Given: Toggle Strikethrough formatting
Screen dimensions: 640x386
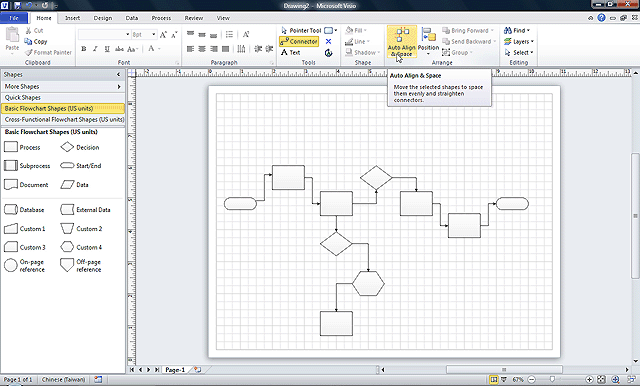Looking at the screenshot, I should [119, 49].
